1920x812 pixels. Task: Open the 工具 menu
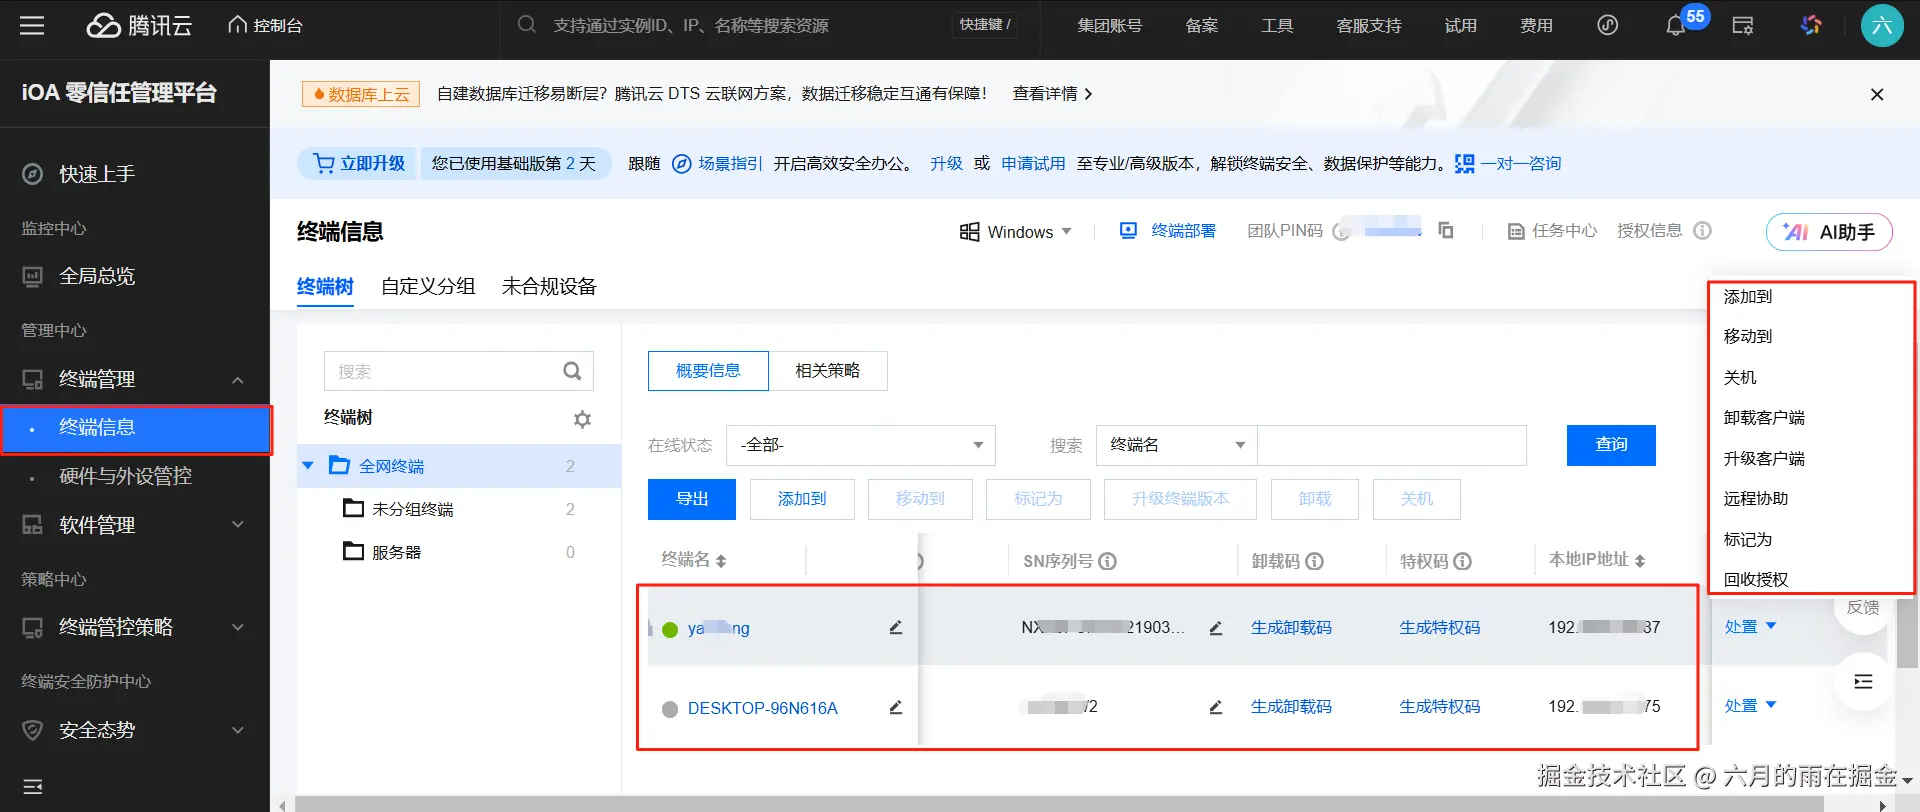coord(1277,25)
